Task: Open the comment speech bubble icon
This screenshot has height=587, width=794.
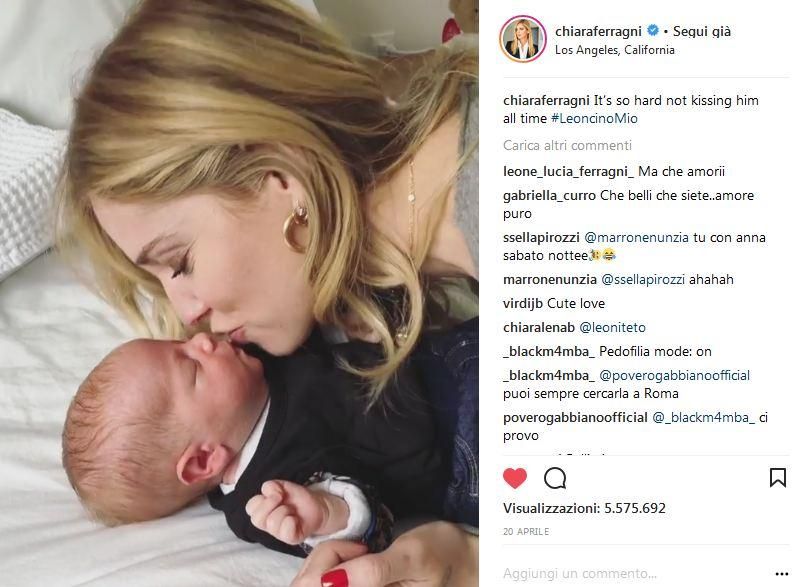Action: pyautogui.click(x=555, y=478)
